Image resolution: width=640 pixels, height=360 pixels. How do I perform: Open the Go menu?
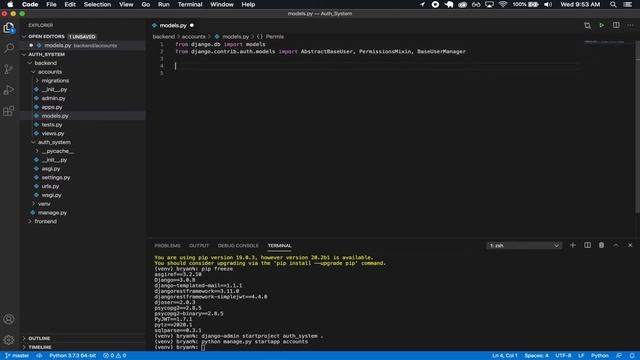[x=145, y=4]
